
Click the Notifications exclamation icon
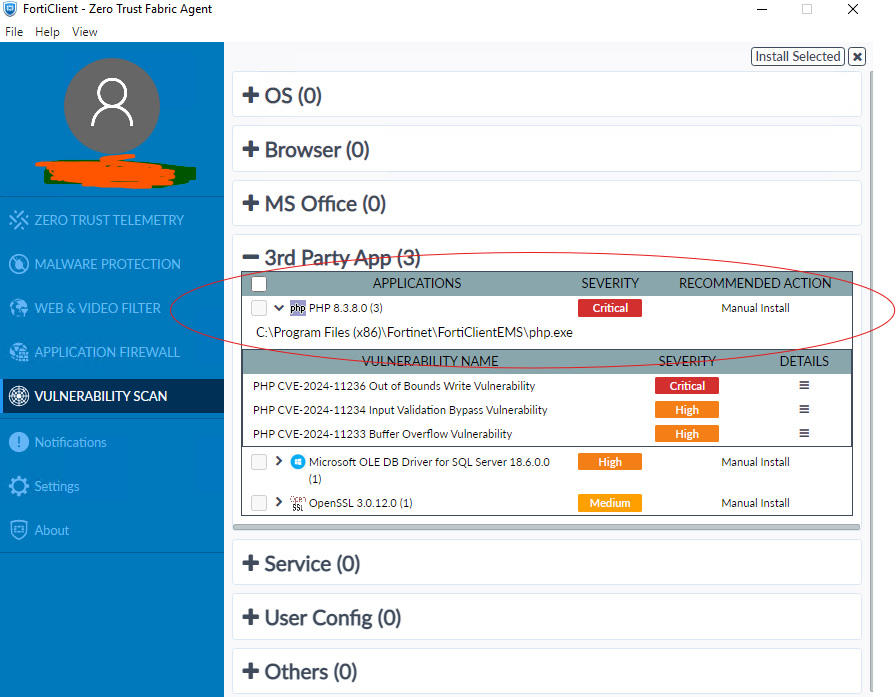19,442
